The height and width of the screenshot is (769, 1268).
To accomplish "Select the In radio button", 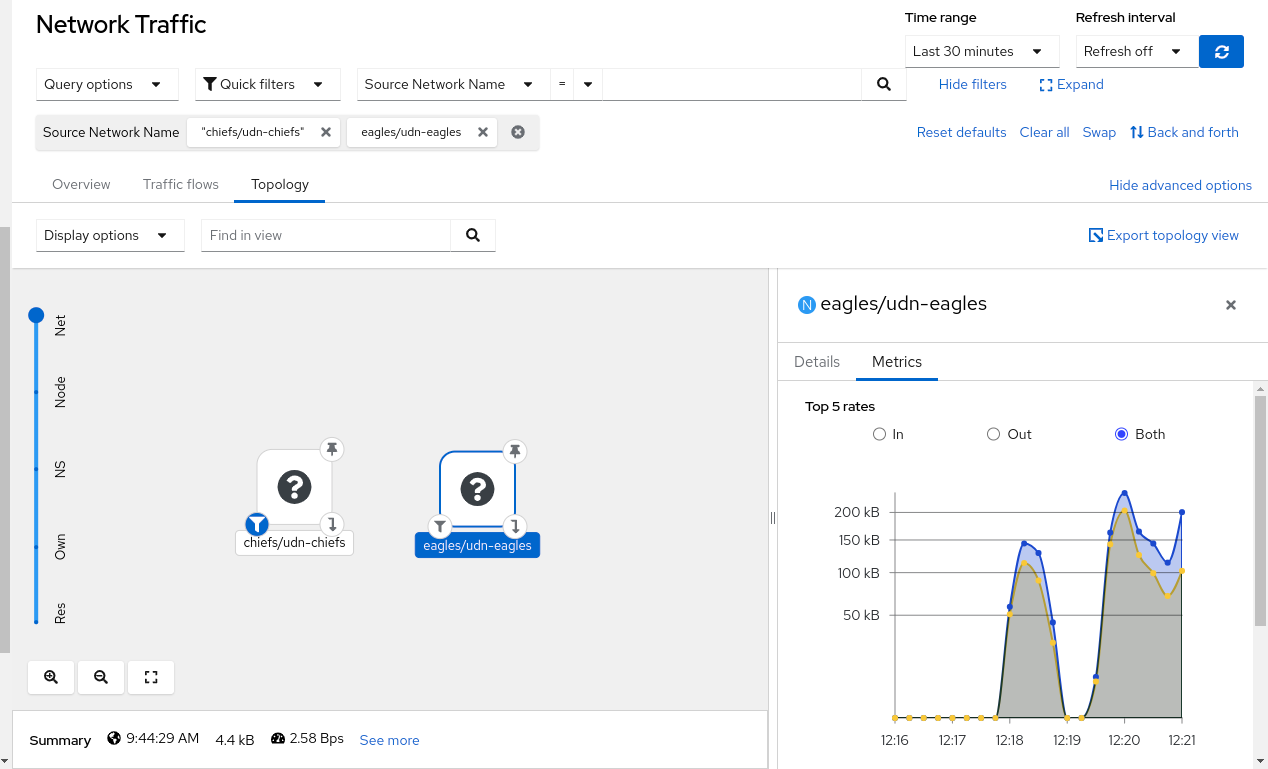I will pos(880,434).
